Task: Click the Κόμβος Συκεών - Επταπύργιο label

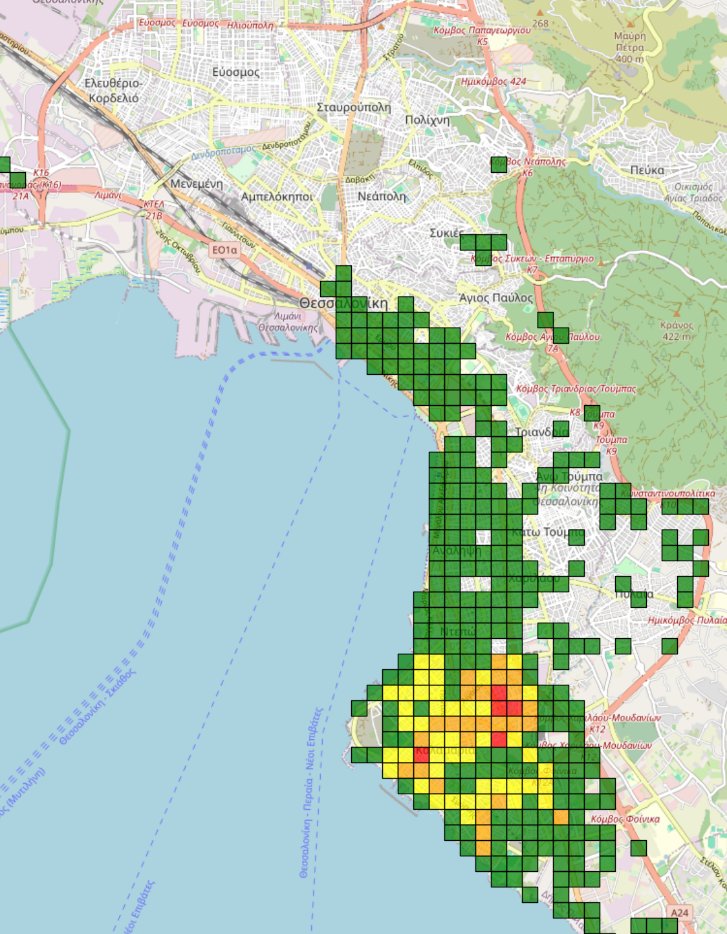Action: click(x=532, y=259)
